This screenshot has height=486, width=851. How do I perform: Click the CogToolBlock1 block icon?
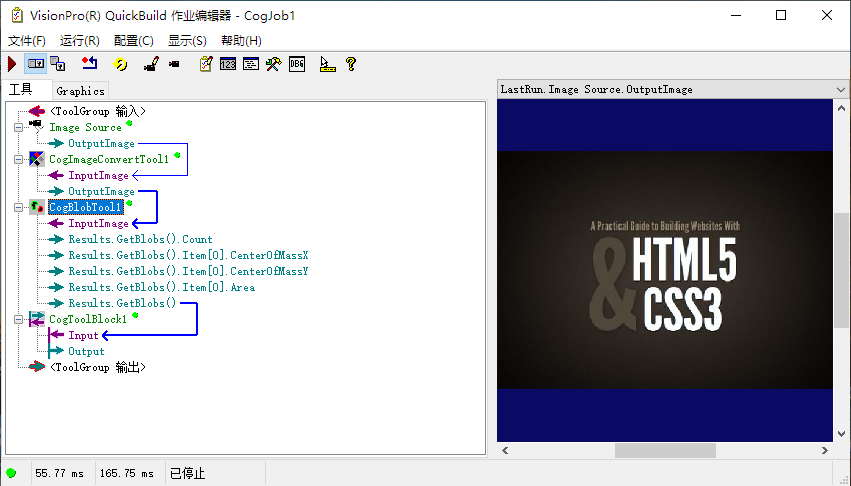(x=36, y=319)
